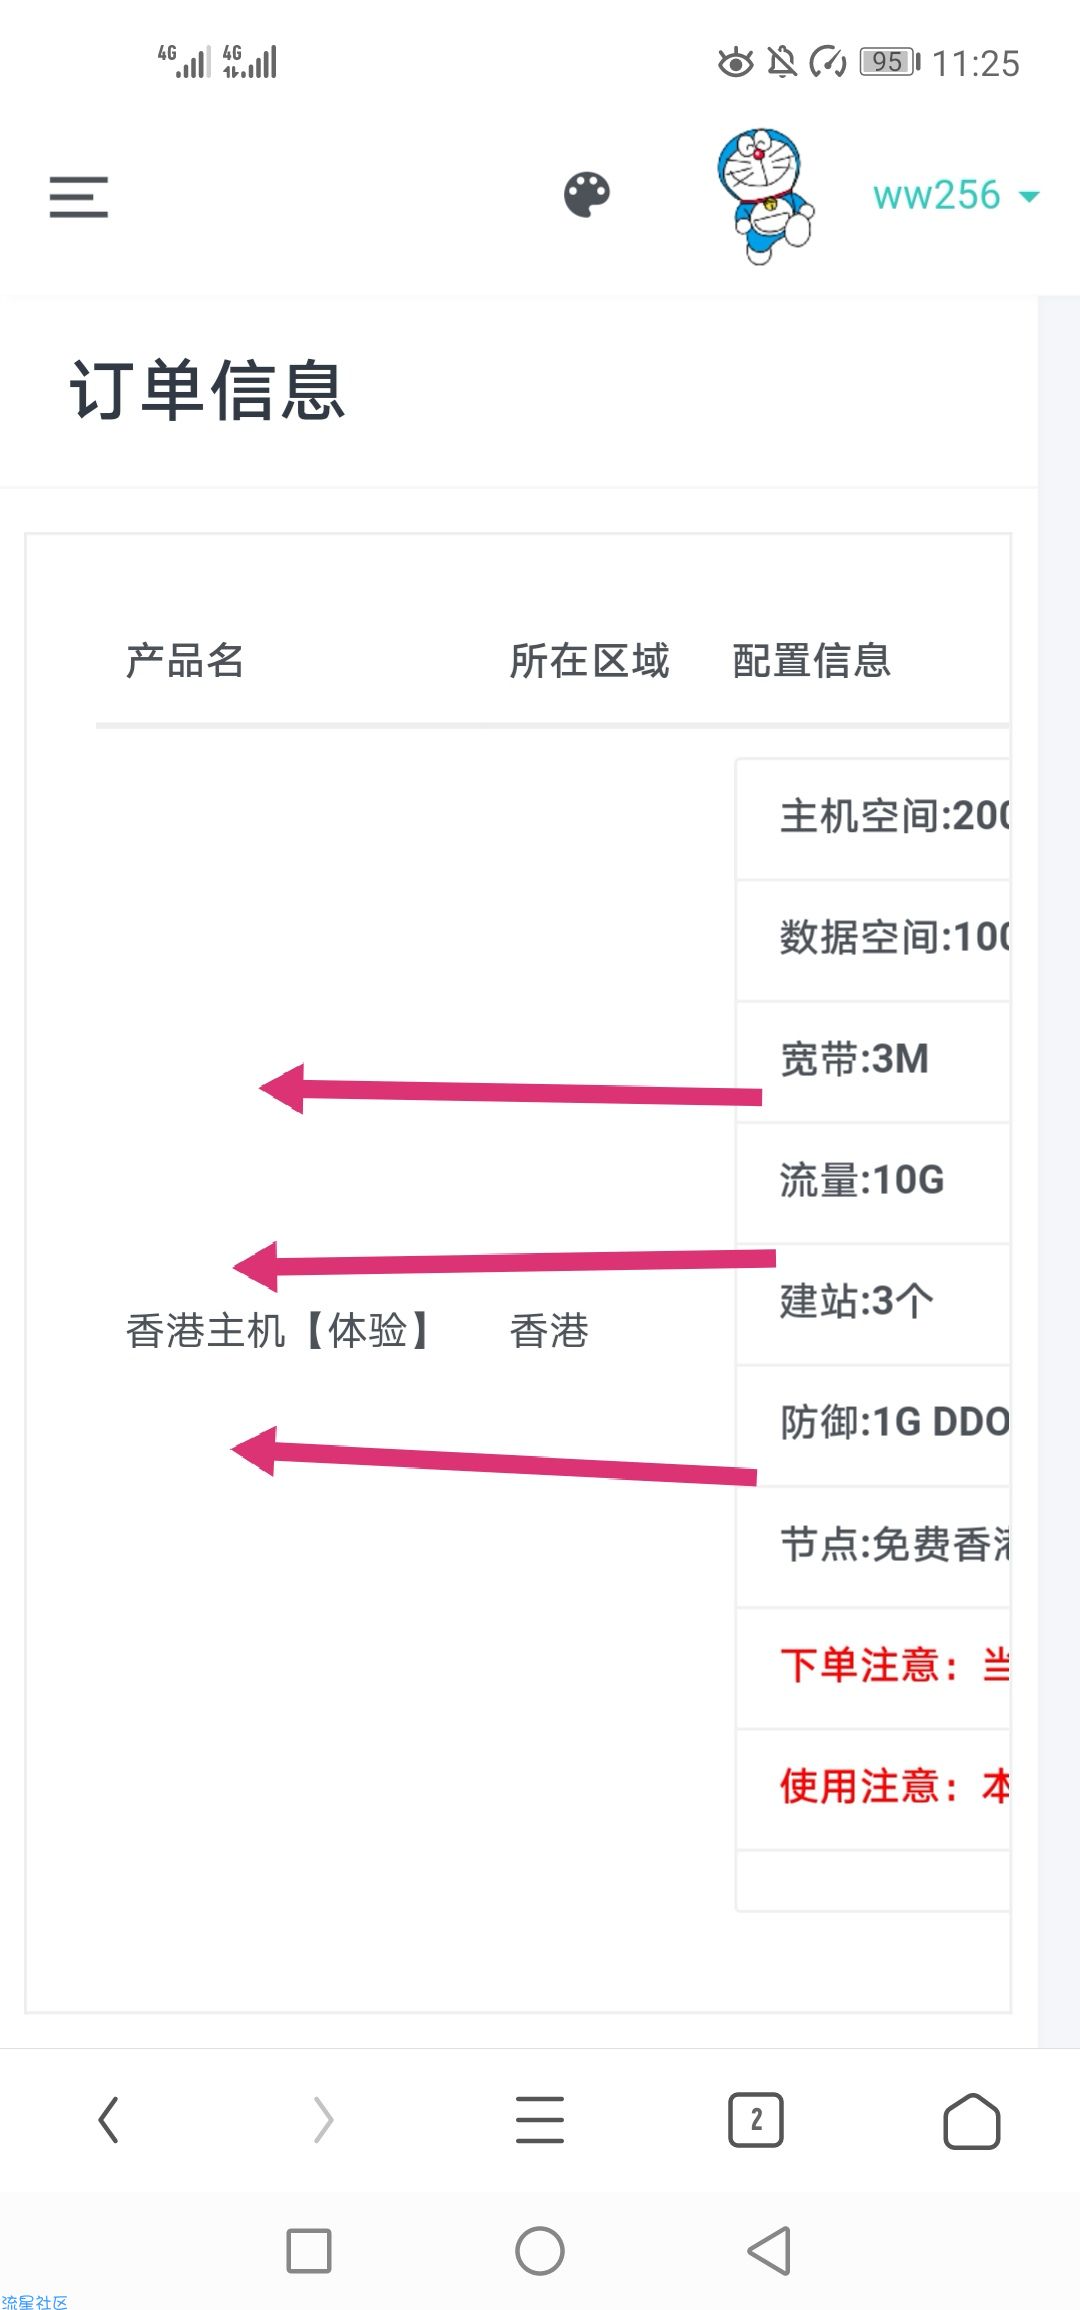Viewport: 1080px width, 2310px height.
Task: Click the 流星社区 watermark link
Action: pos(34,2301)
